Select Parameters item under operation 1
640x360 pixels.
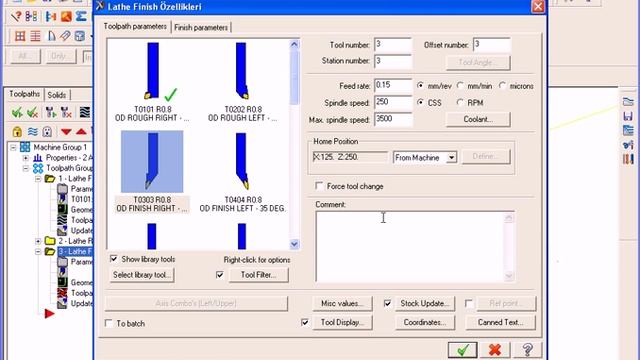click(x=75, y=189)
